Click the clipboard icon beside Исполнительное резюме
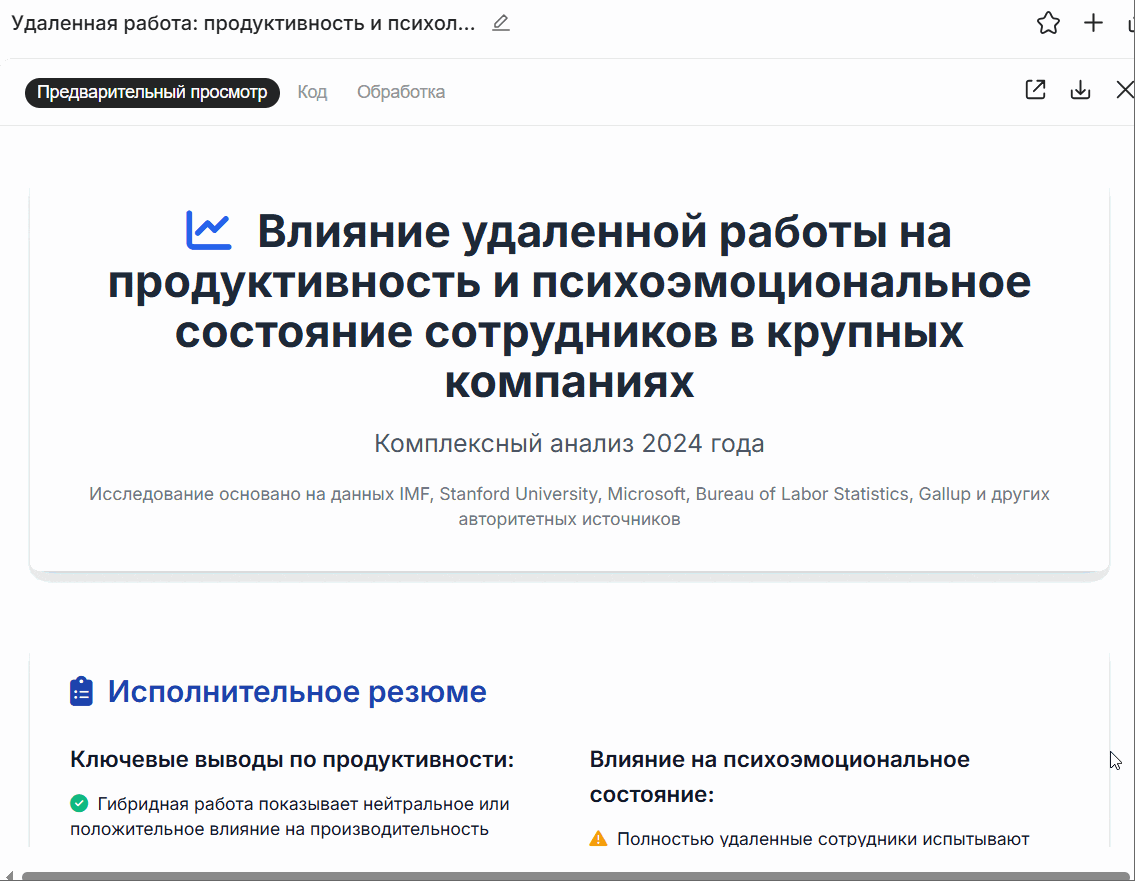Screen dimensions: 1135x881 coord(81,691)
